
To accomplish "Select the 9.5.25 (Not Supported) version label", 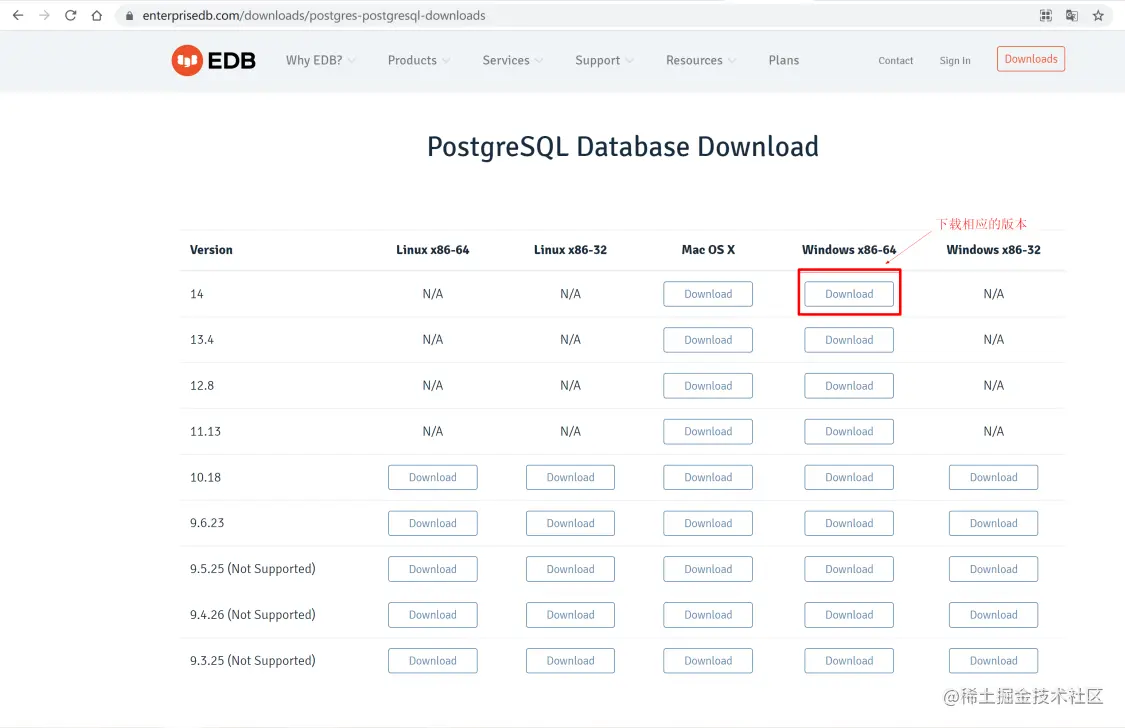I will (x=253, y=569).
